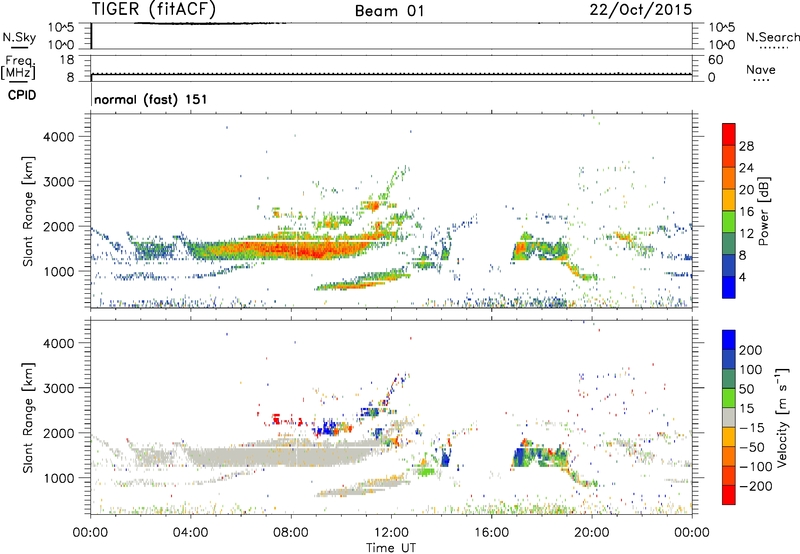The width and height of the screenshot is (800, 554).
Task: Pick the gray −15 to 15 Velocity segment
Action: click(729, 417)
